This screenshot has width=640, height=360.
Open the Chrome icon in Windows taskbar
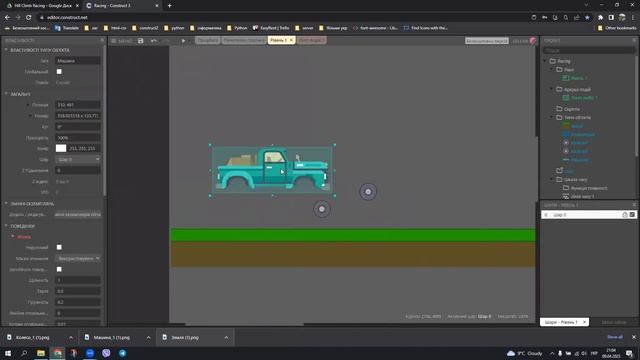tap(57, 353)
